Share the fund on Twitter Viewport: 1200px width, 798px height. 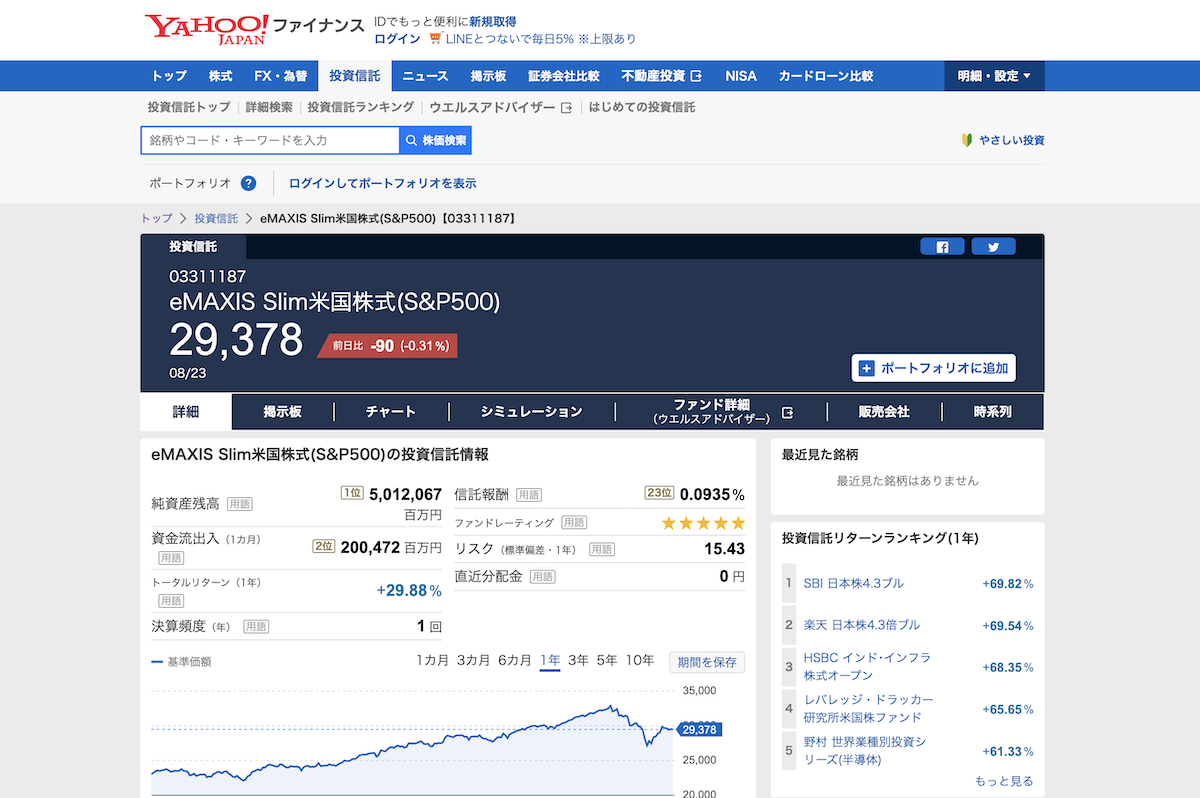coord(993,247)
